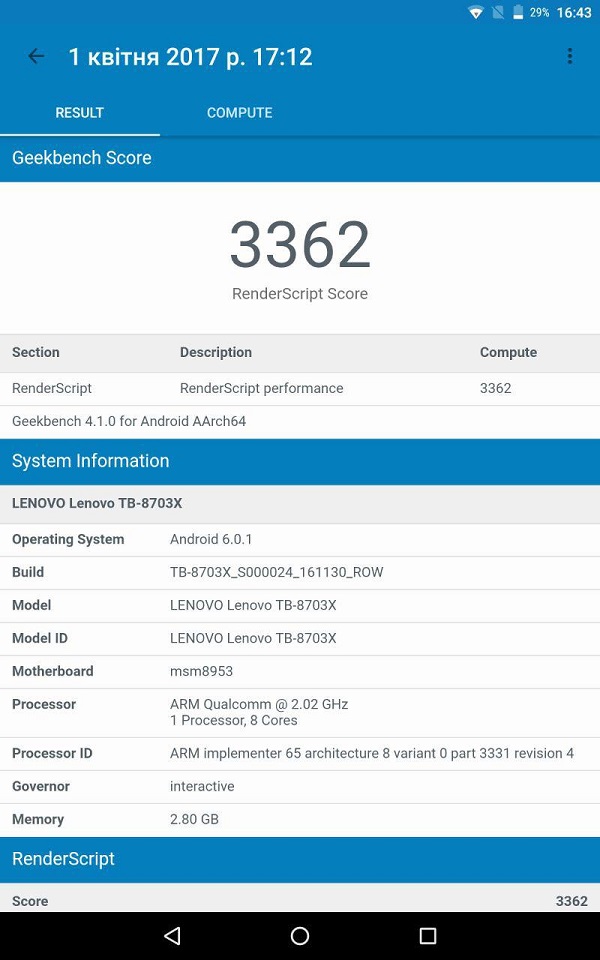Image resolution: width=600 pixels, height=960 pixels.
Task: Select the RenderScript performance table row
Action: tap(300, 388)
